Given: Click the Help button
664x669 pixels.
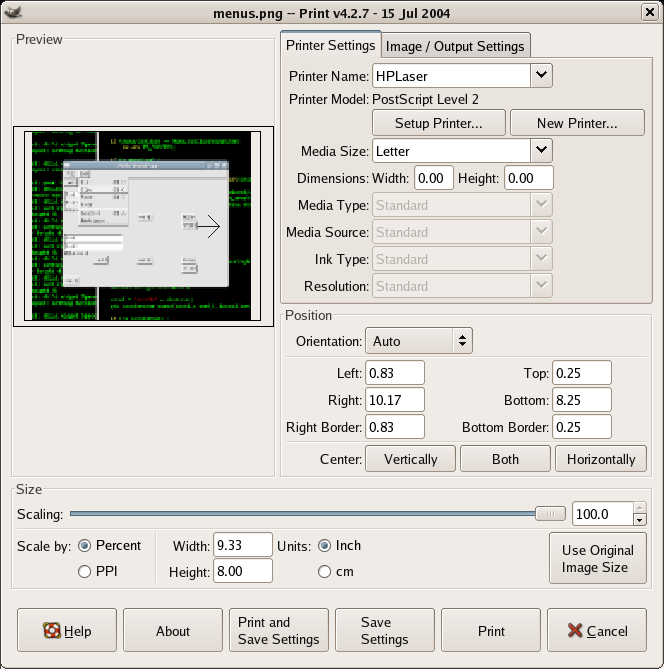Looking at the screenshot, I should click(x=67, y=631).
